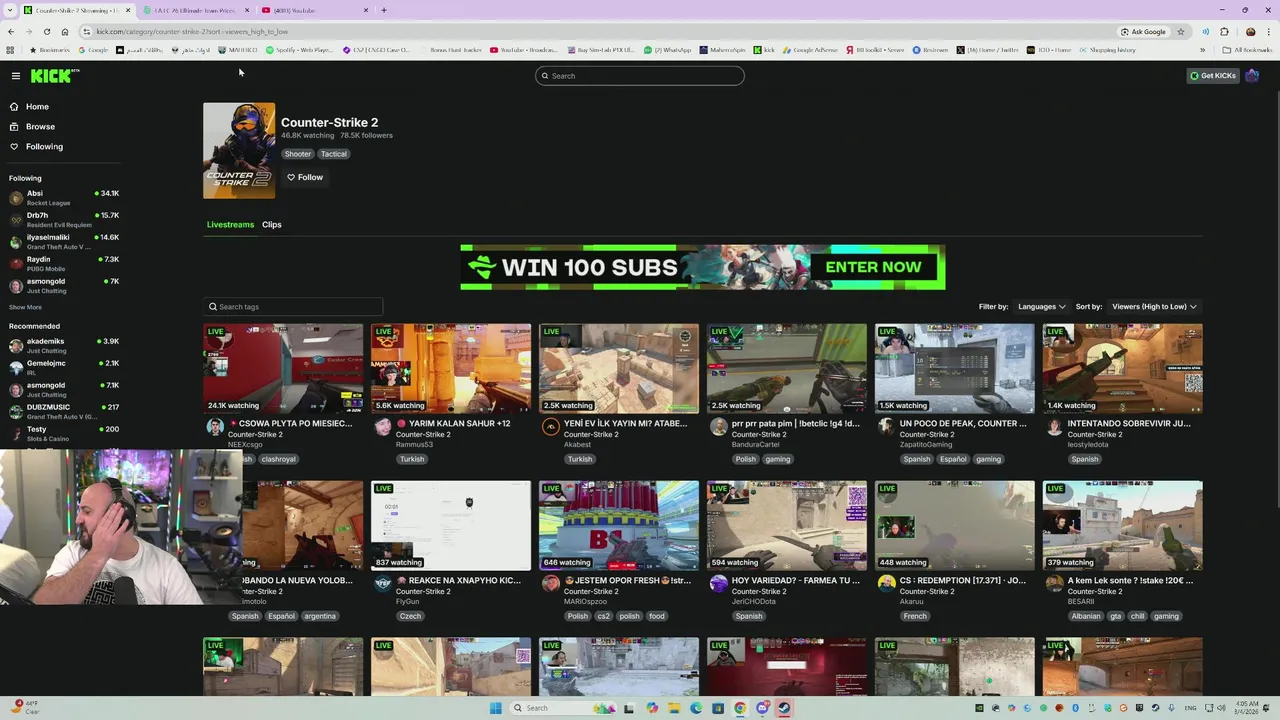This screenshot has width=1280, height=720.
Task: Open the Kick hamburger sidebar menu
Action: pos(16,76)
